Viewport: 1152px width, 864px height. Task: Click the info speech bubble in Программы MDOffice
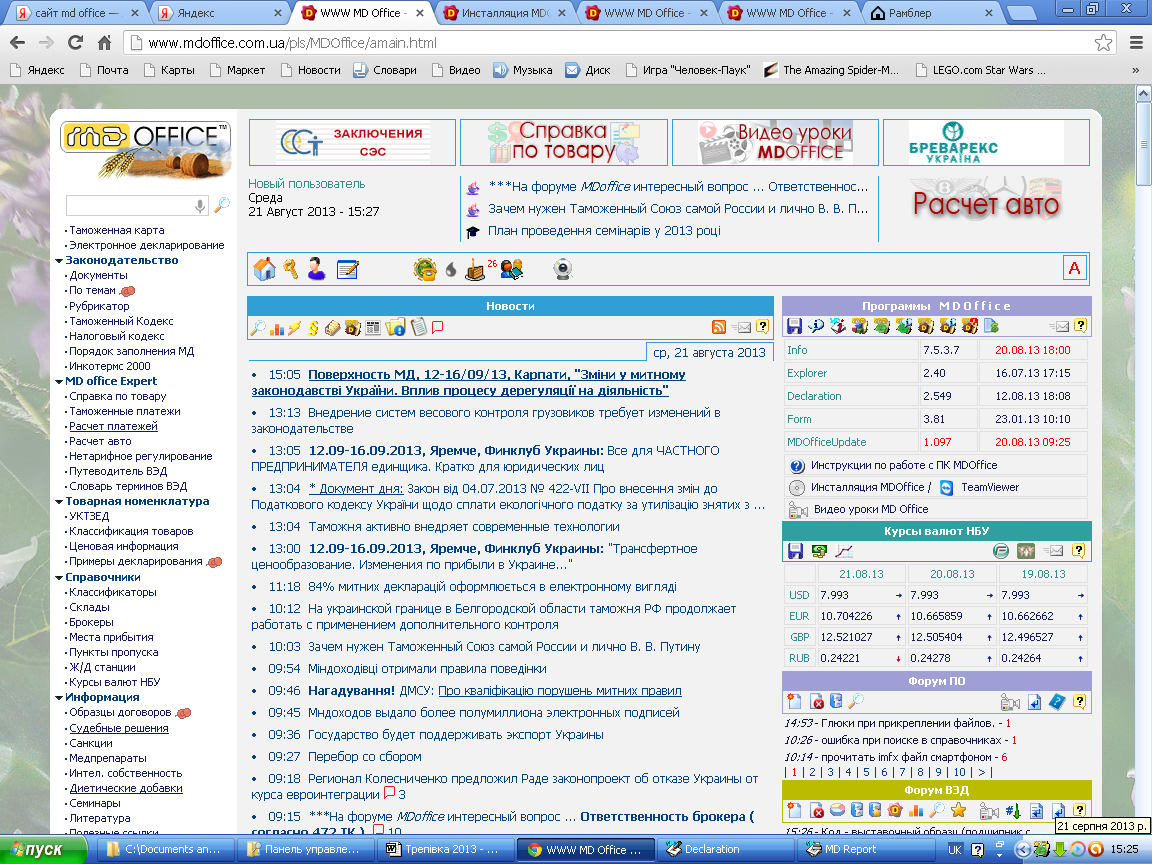[x=816, y=325]
